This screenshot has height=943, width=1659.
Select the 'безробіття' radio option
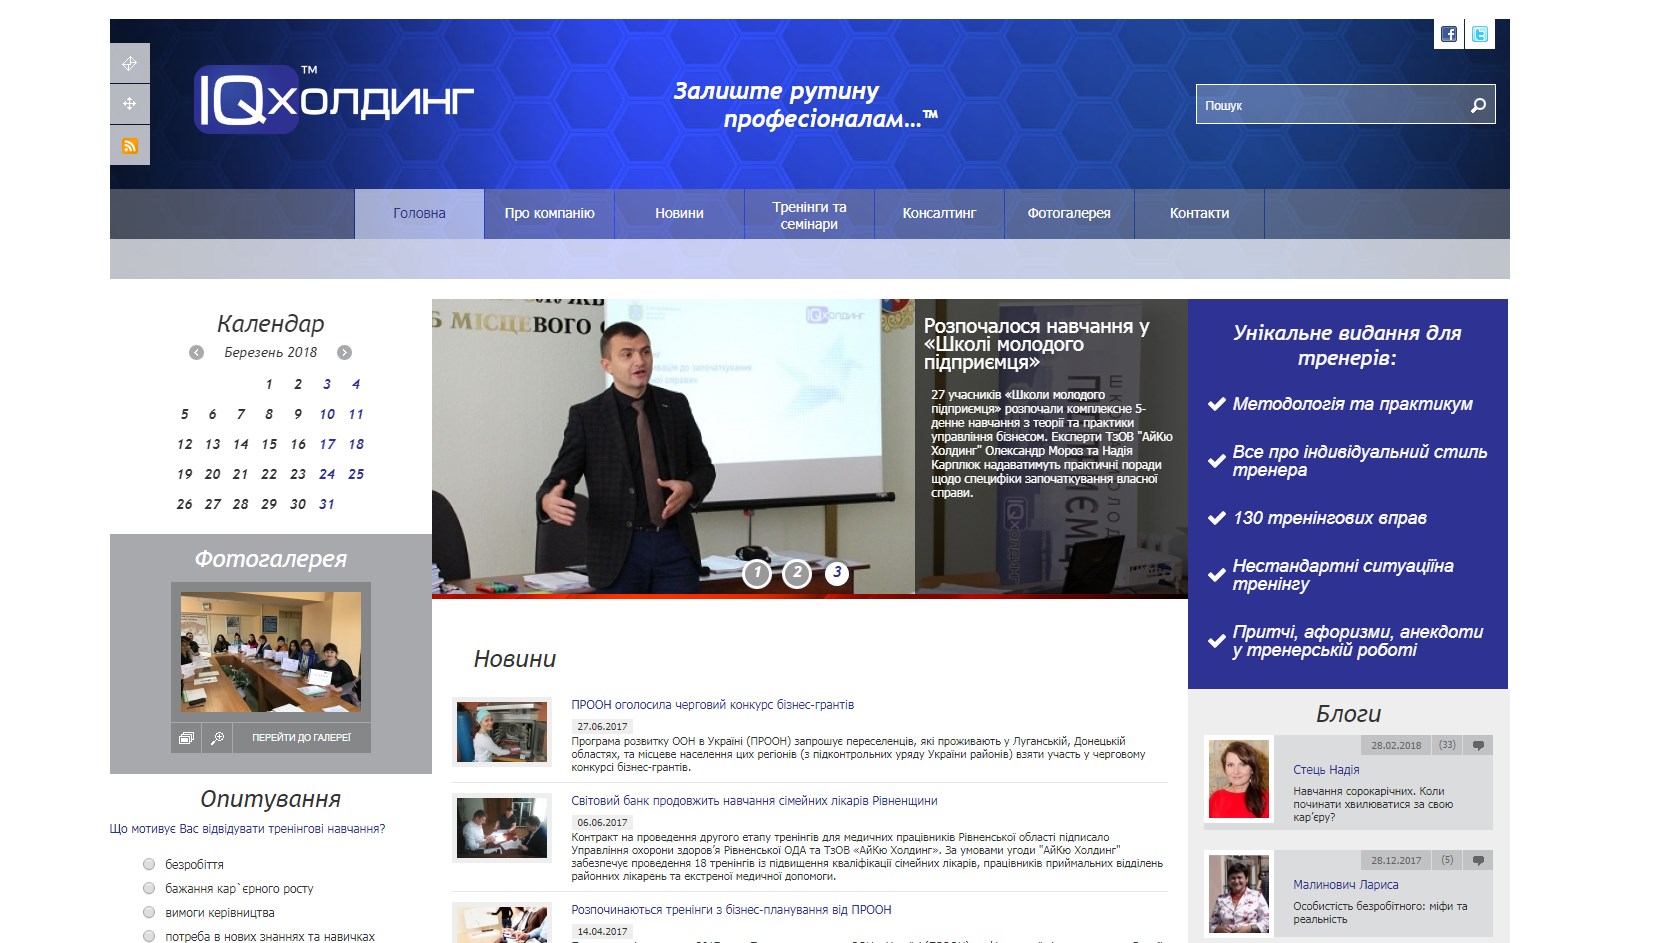pos(149,864)
